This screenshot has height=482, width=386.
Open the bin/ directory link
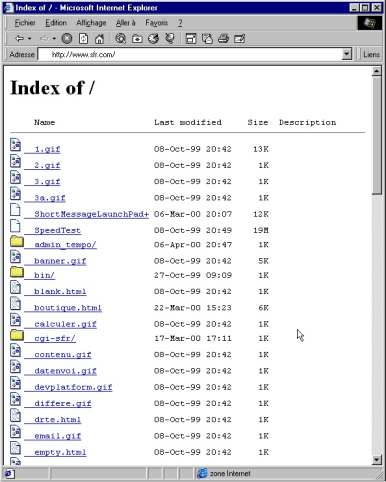click(44, 275)
